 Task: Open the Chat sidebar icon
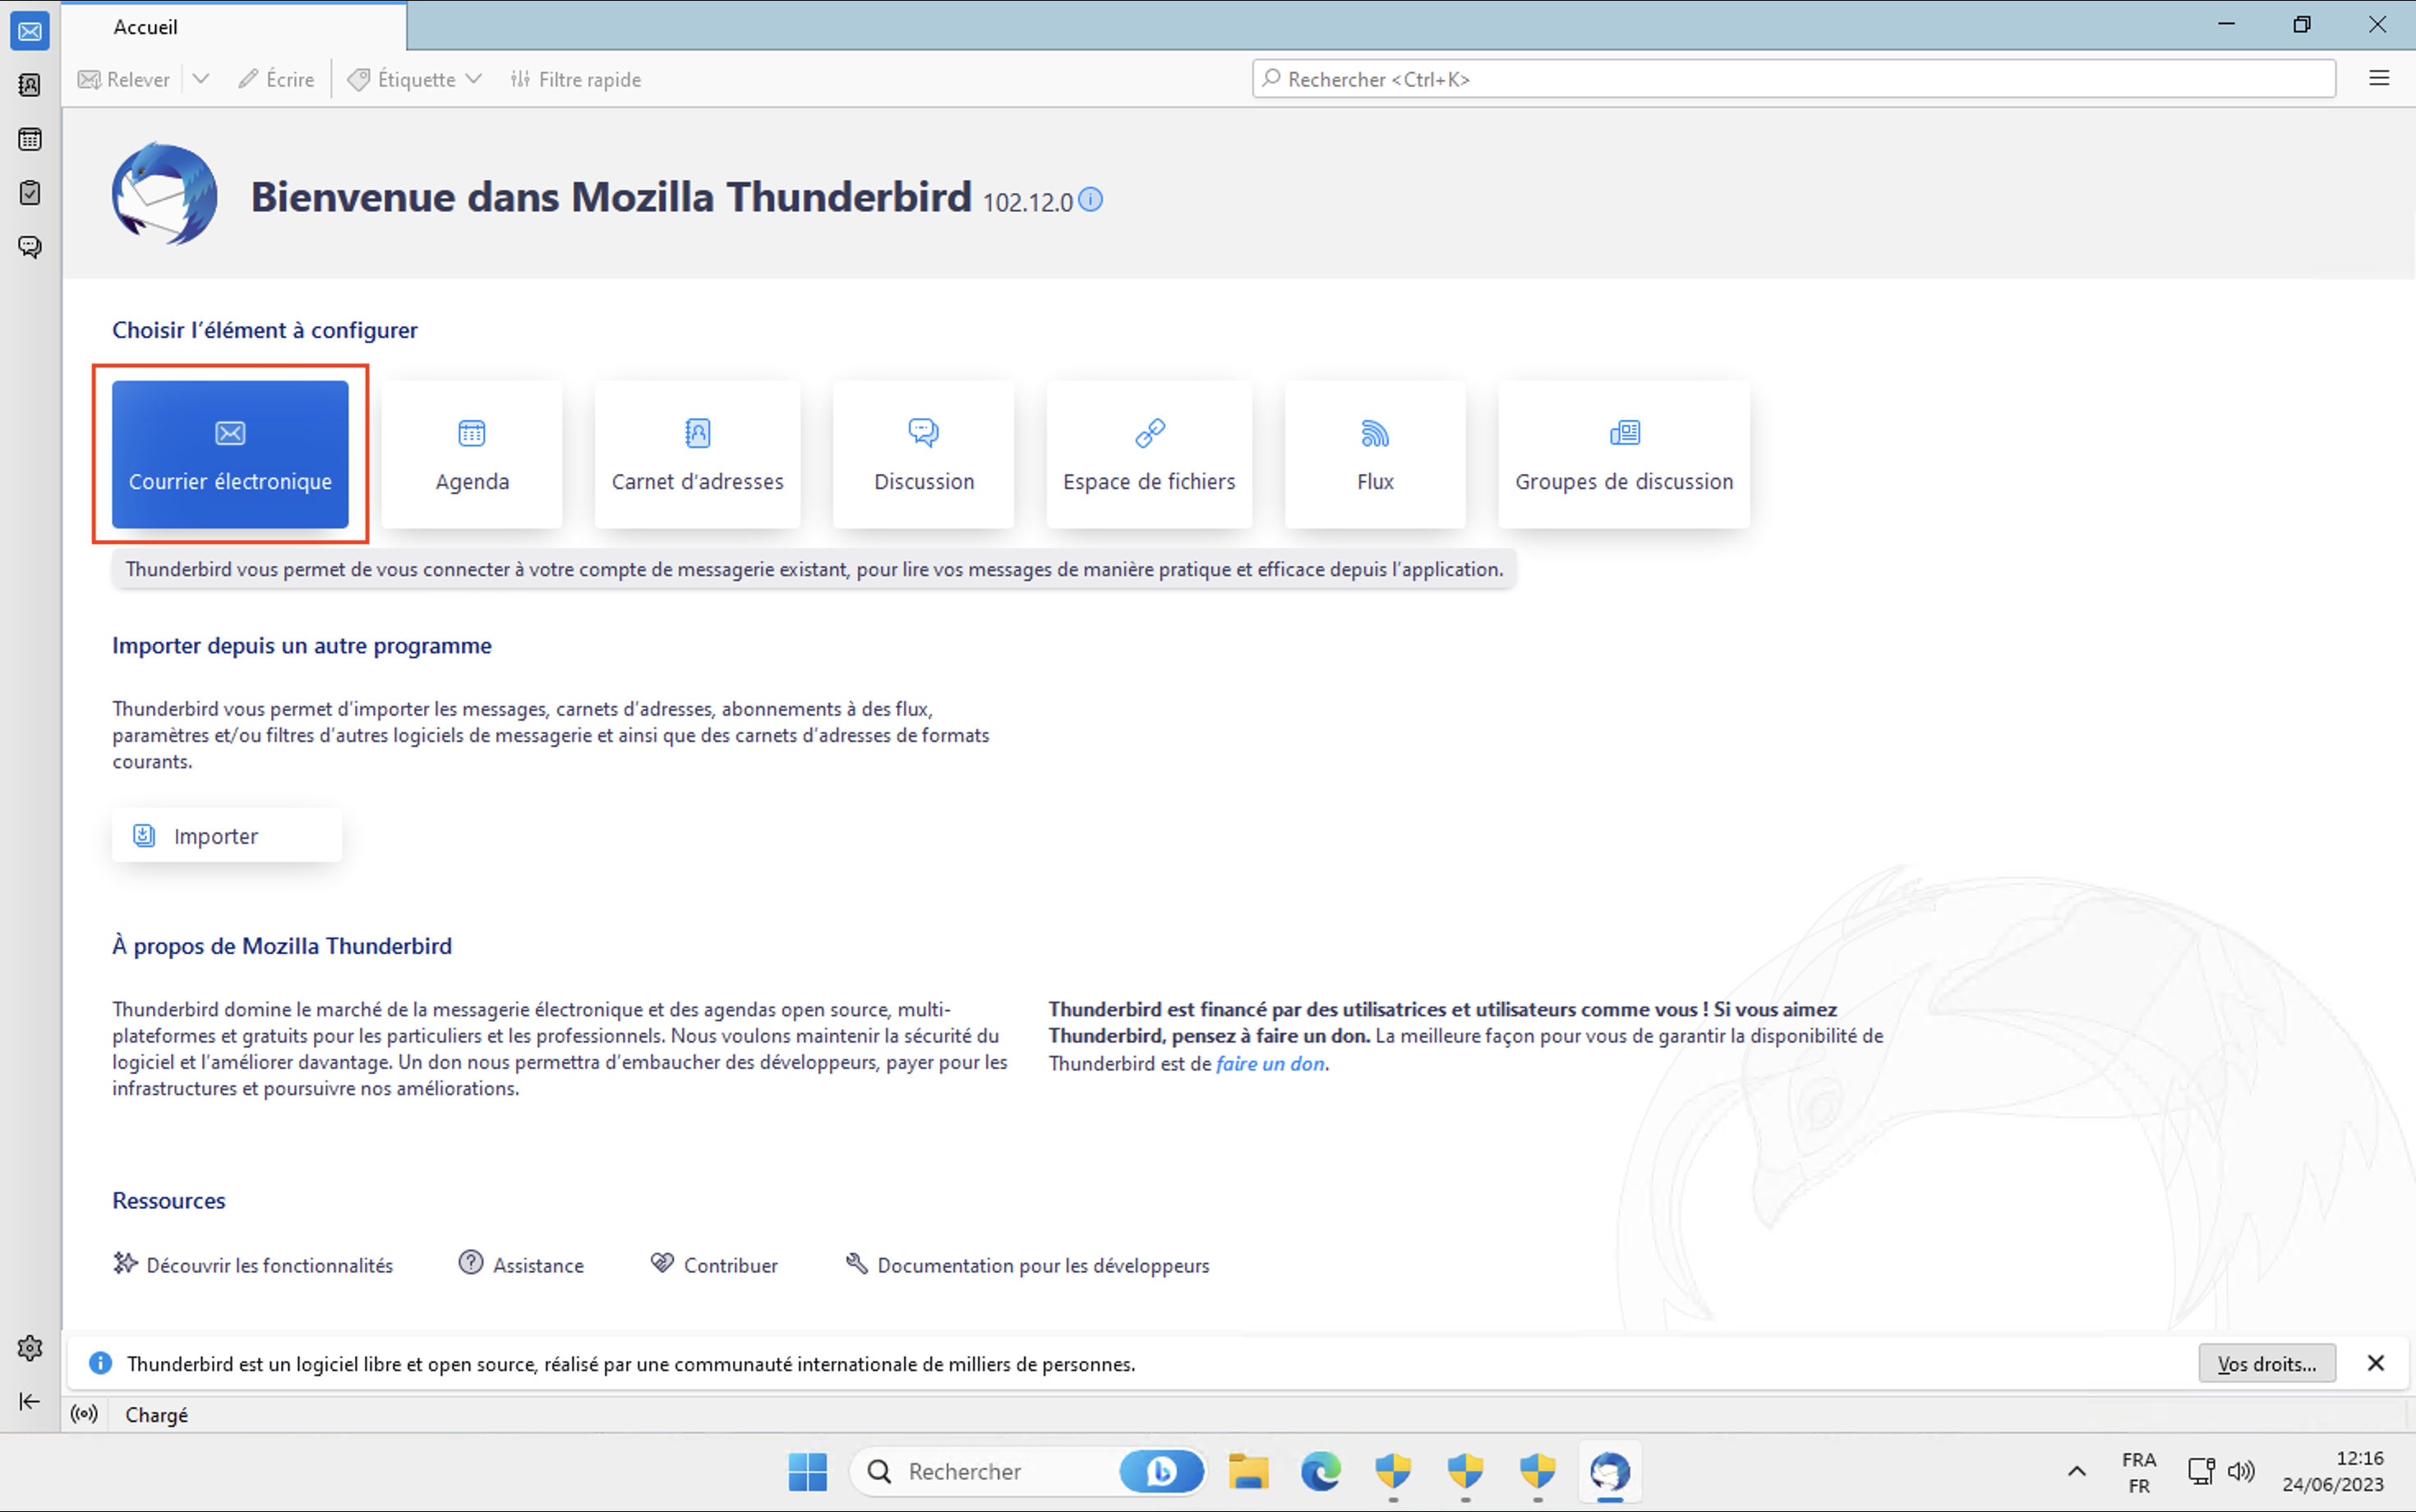(30, 246)
